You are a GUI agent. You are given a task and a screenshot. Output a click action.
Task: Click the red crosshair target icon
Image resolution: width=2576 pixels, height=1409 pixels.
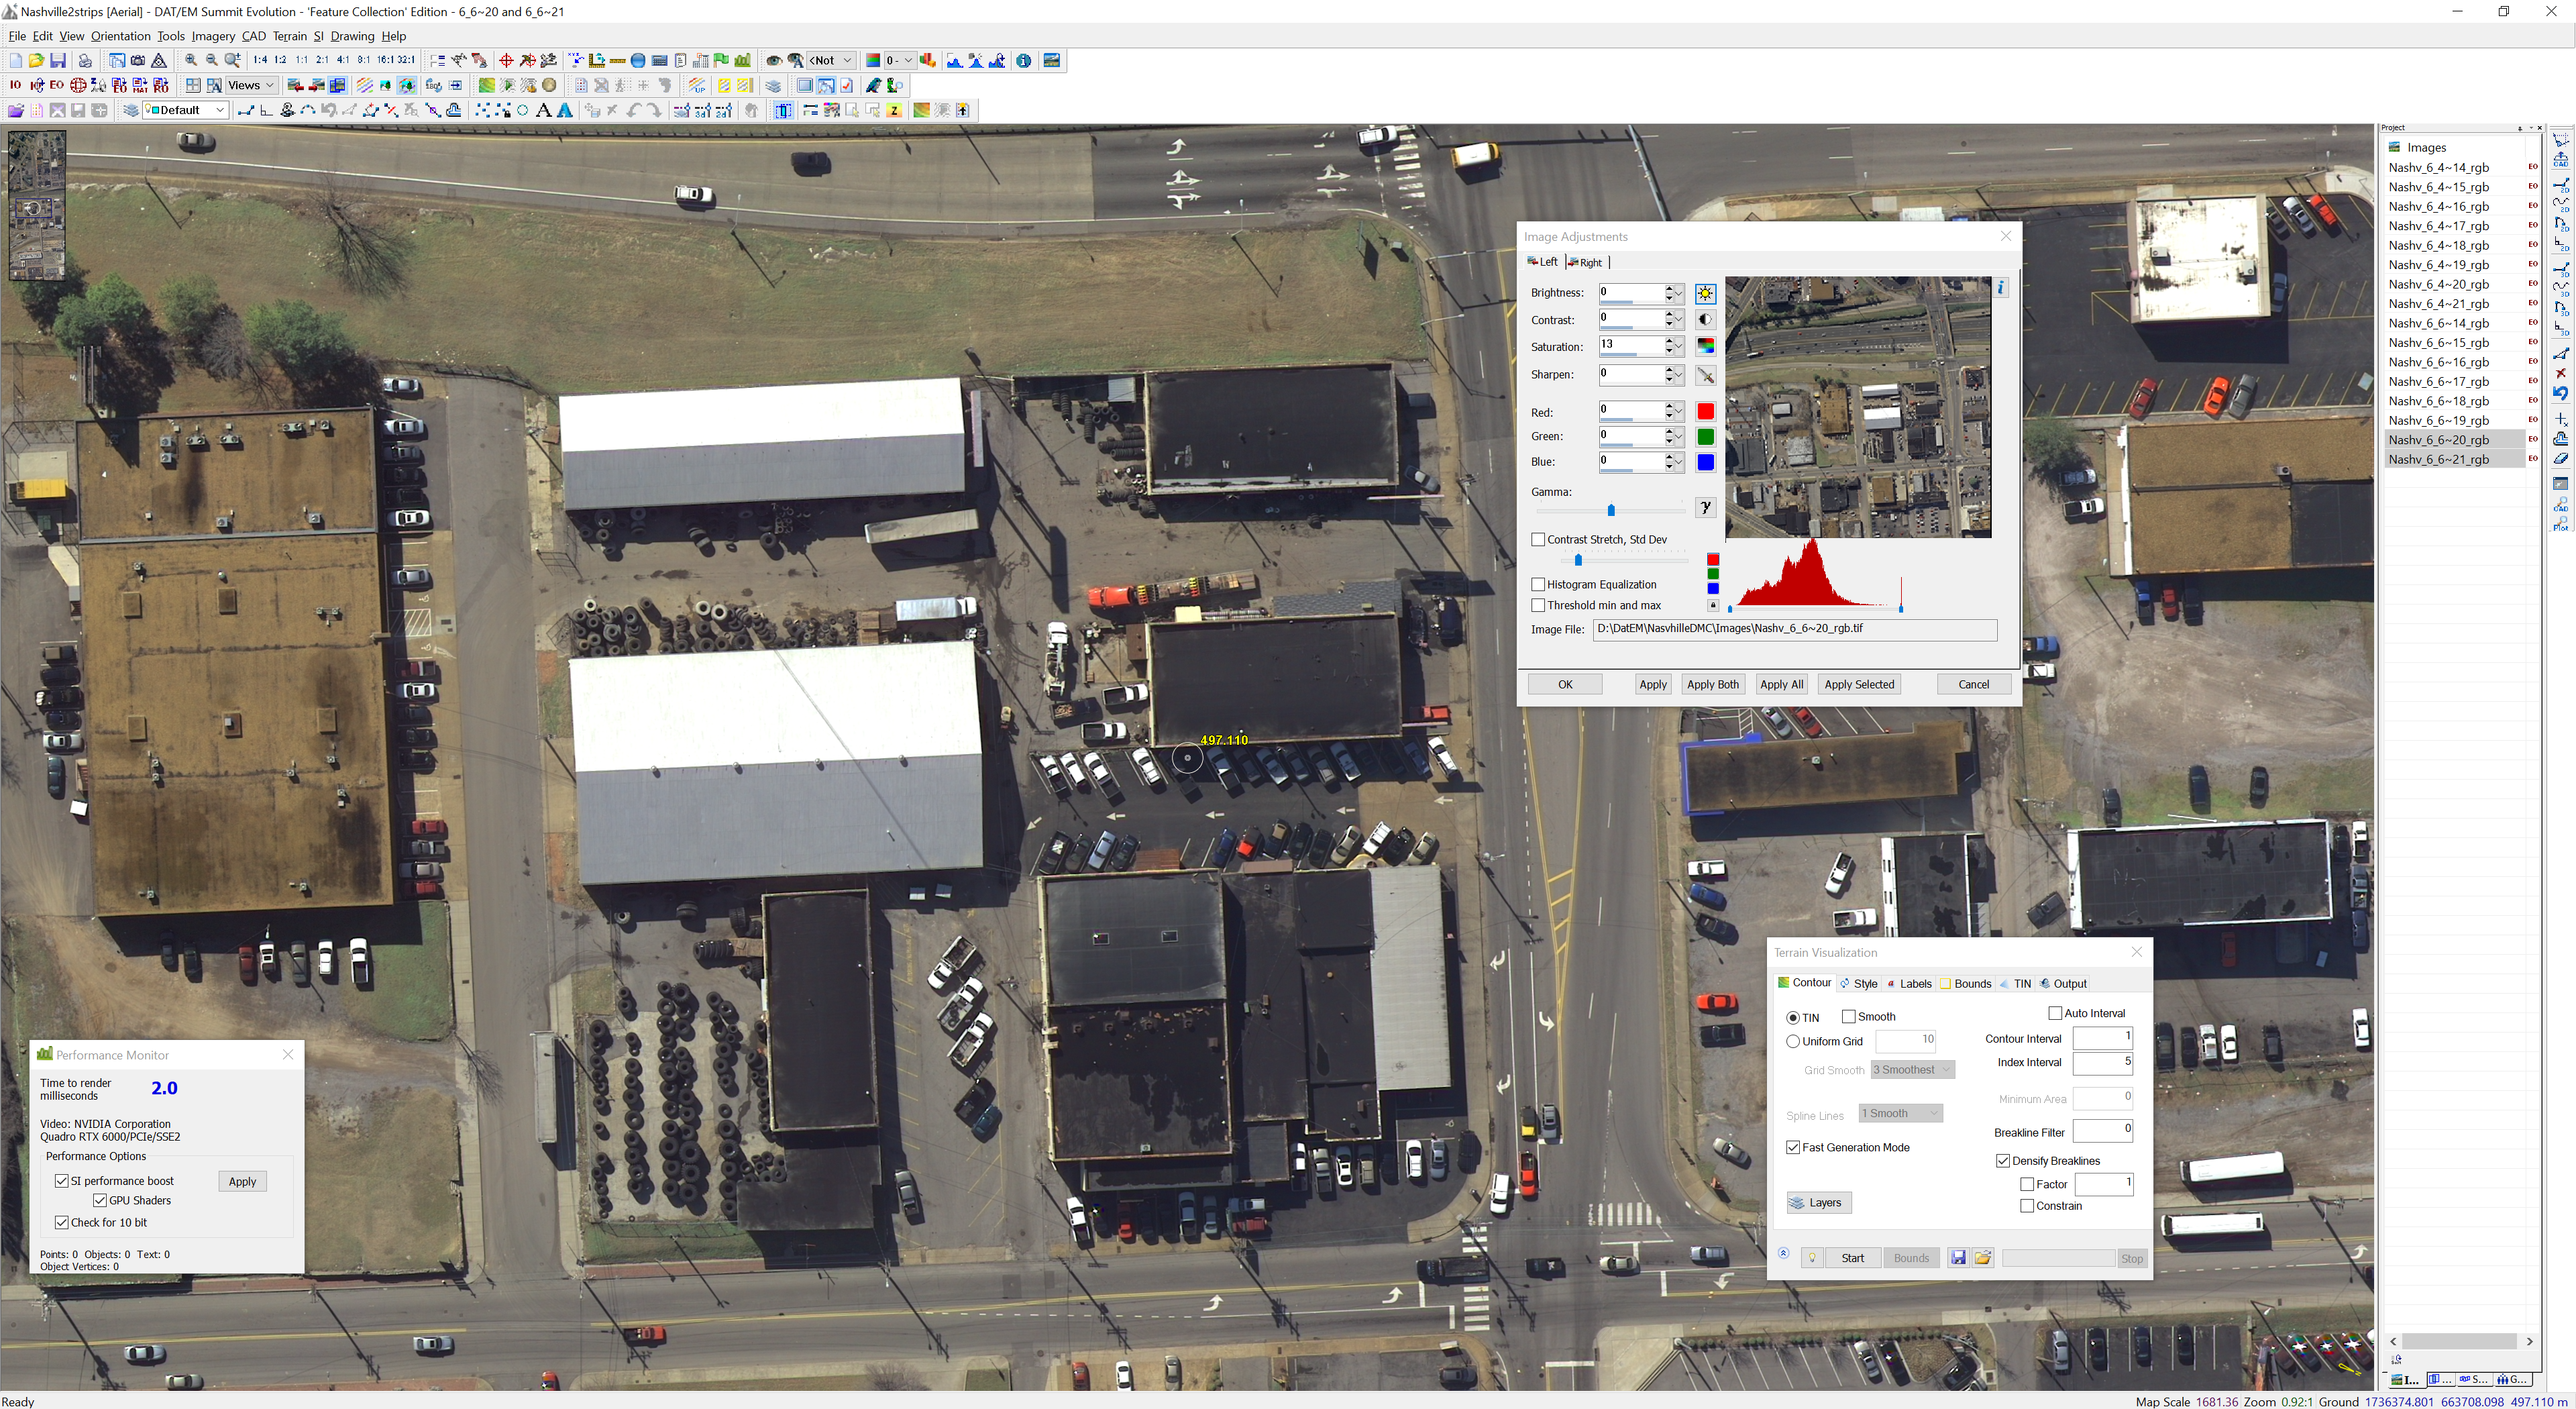[506, 61]
